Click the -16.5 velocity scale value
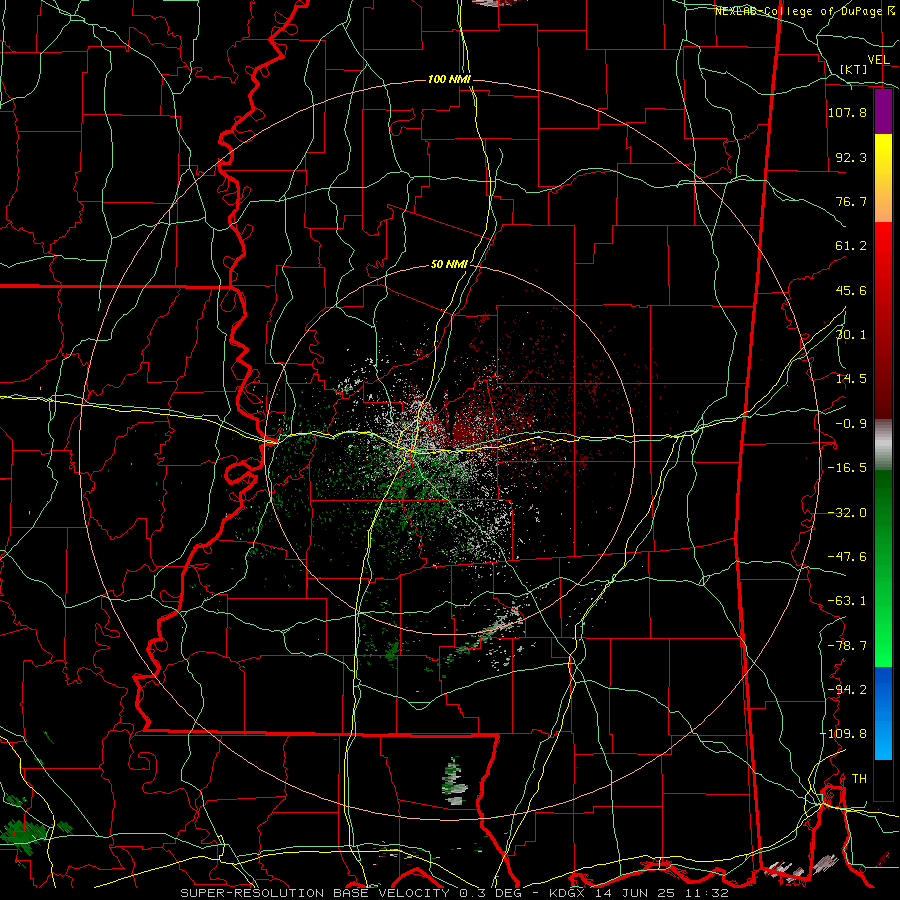The image size is (900, 900). coord(847,468)
